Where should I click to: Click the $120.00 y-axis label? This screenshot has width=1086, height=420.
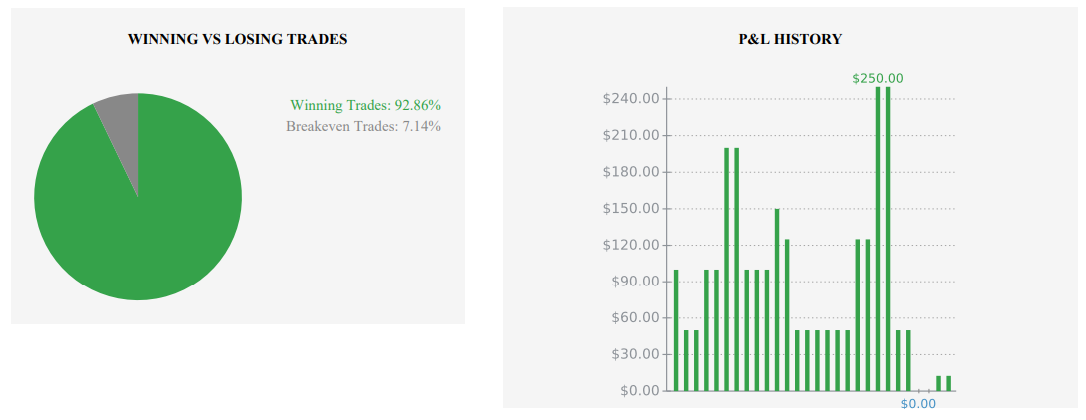[632, 245]
